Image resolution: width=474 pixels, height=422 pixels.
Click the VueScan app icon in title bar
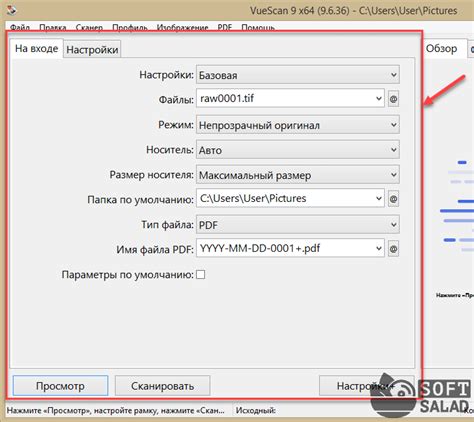(12, 10)
